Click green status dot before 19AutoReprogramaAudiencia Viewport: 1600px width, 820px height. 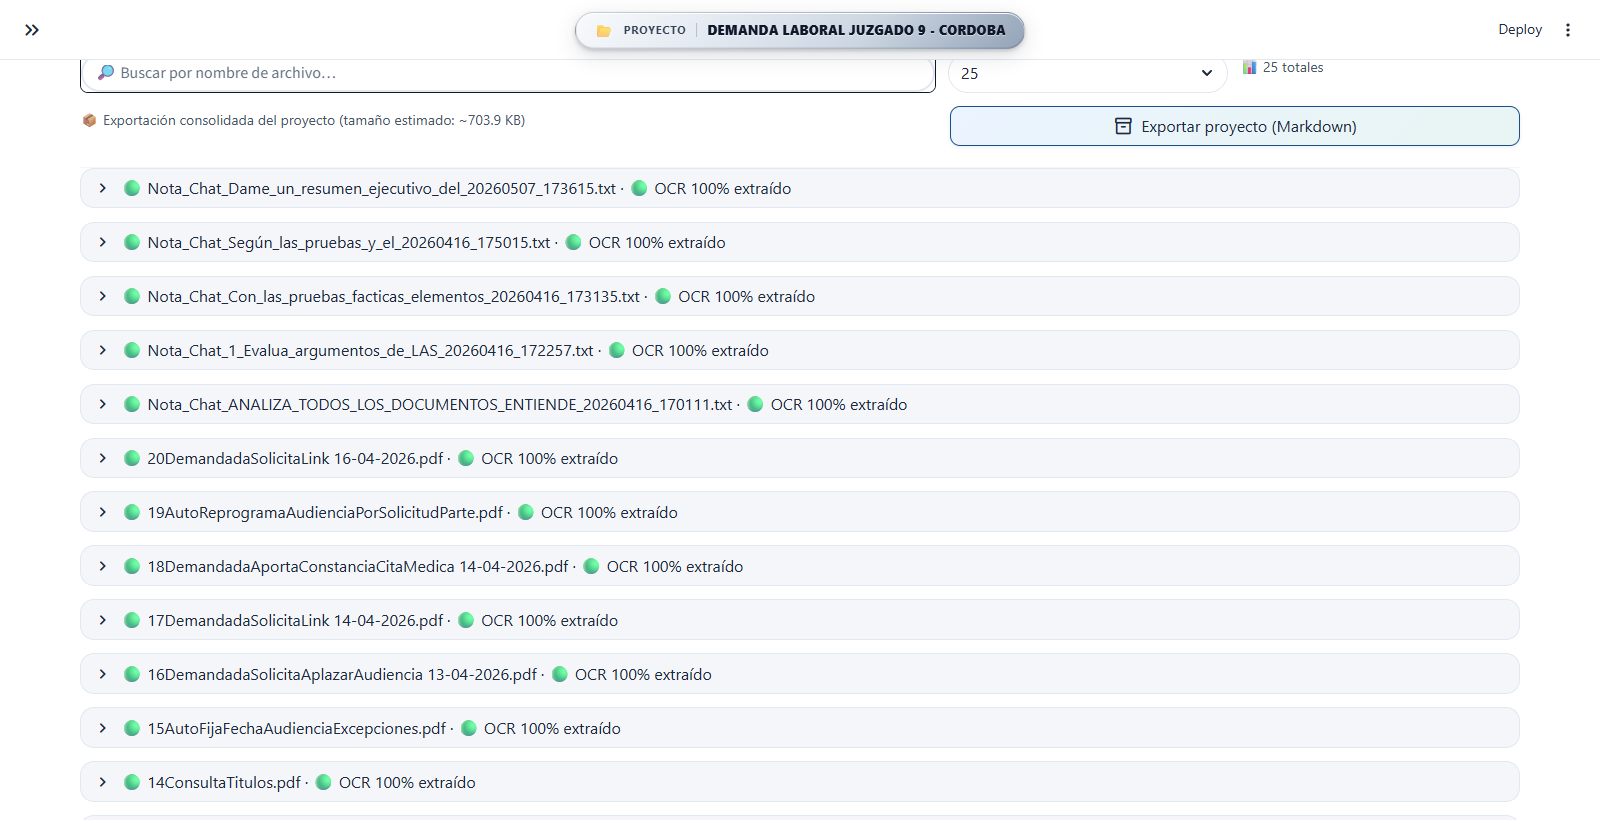[x=132, y=512]
